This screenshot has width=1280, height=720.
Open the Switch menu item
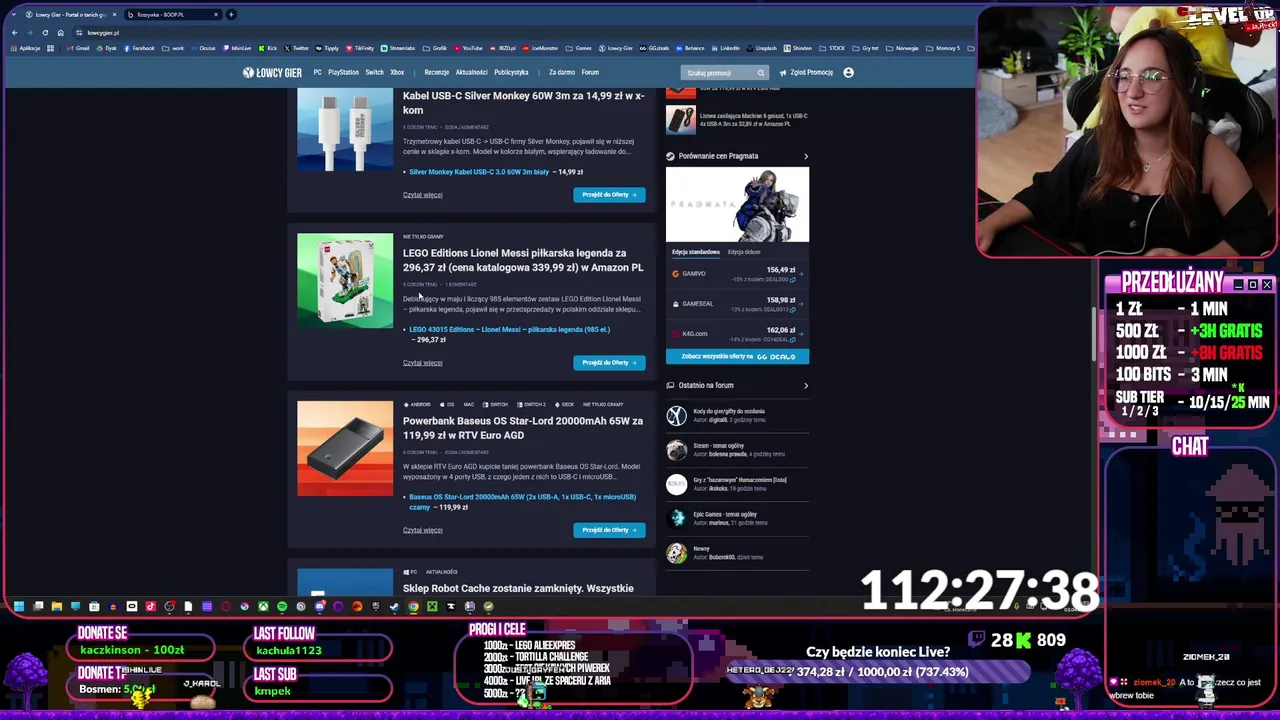tap(374, 73)
